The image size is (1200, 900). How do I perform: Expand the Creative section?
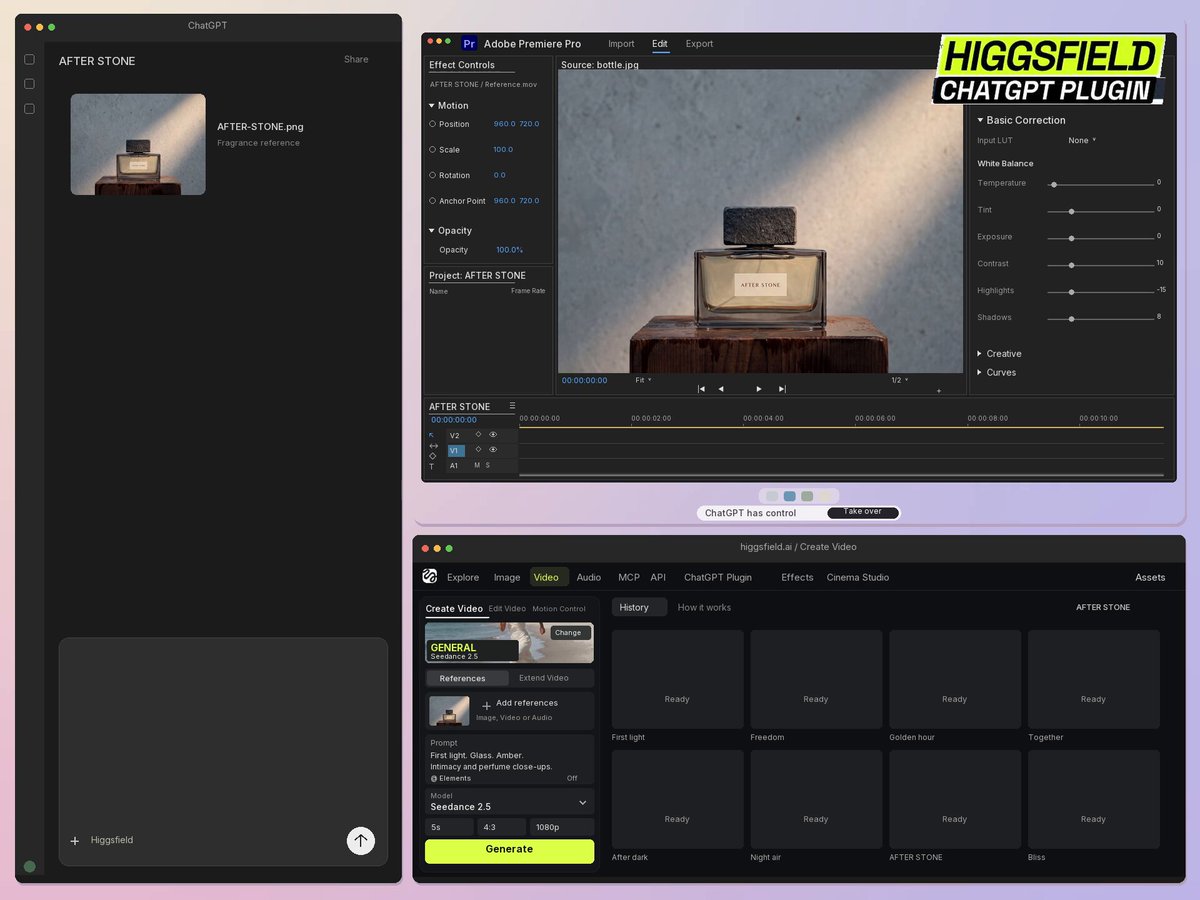[x=980, y=353]
